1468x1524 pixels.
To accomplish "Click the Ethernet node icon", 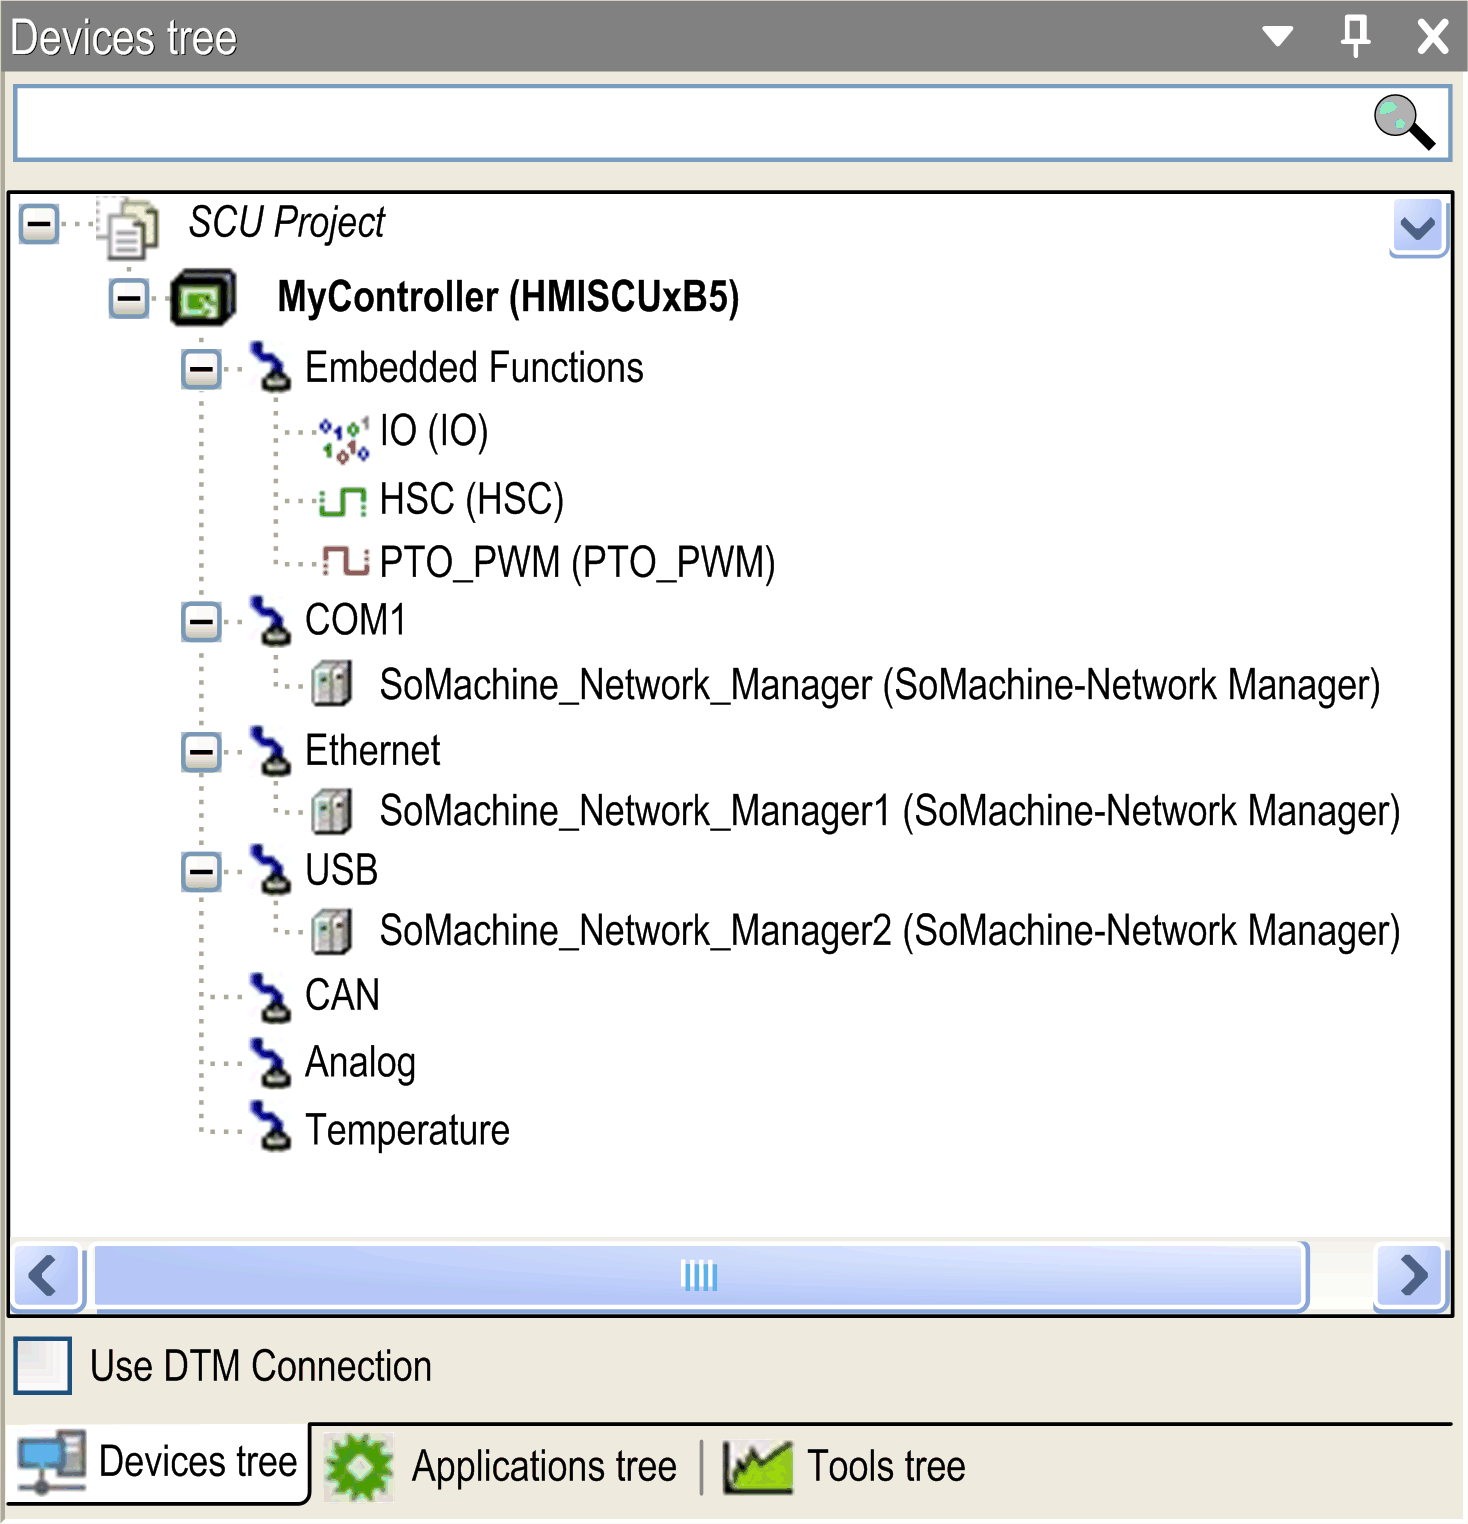I will tap(269, 751).
